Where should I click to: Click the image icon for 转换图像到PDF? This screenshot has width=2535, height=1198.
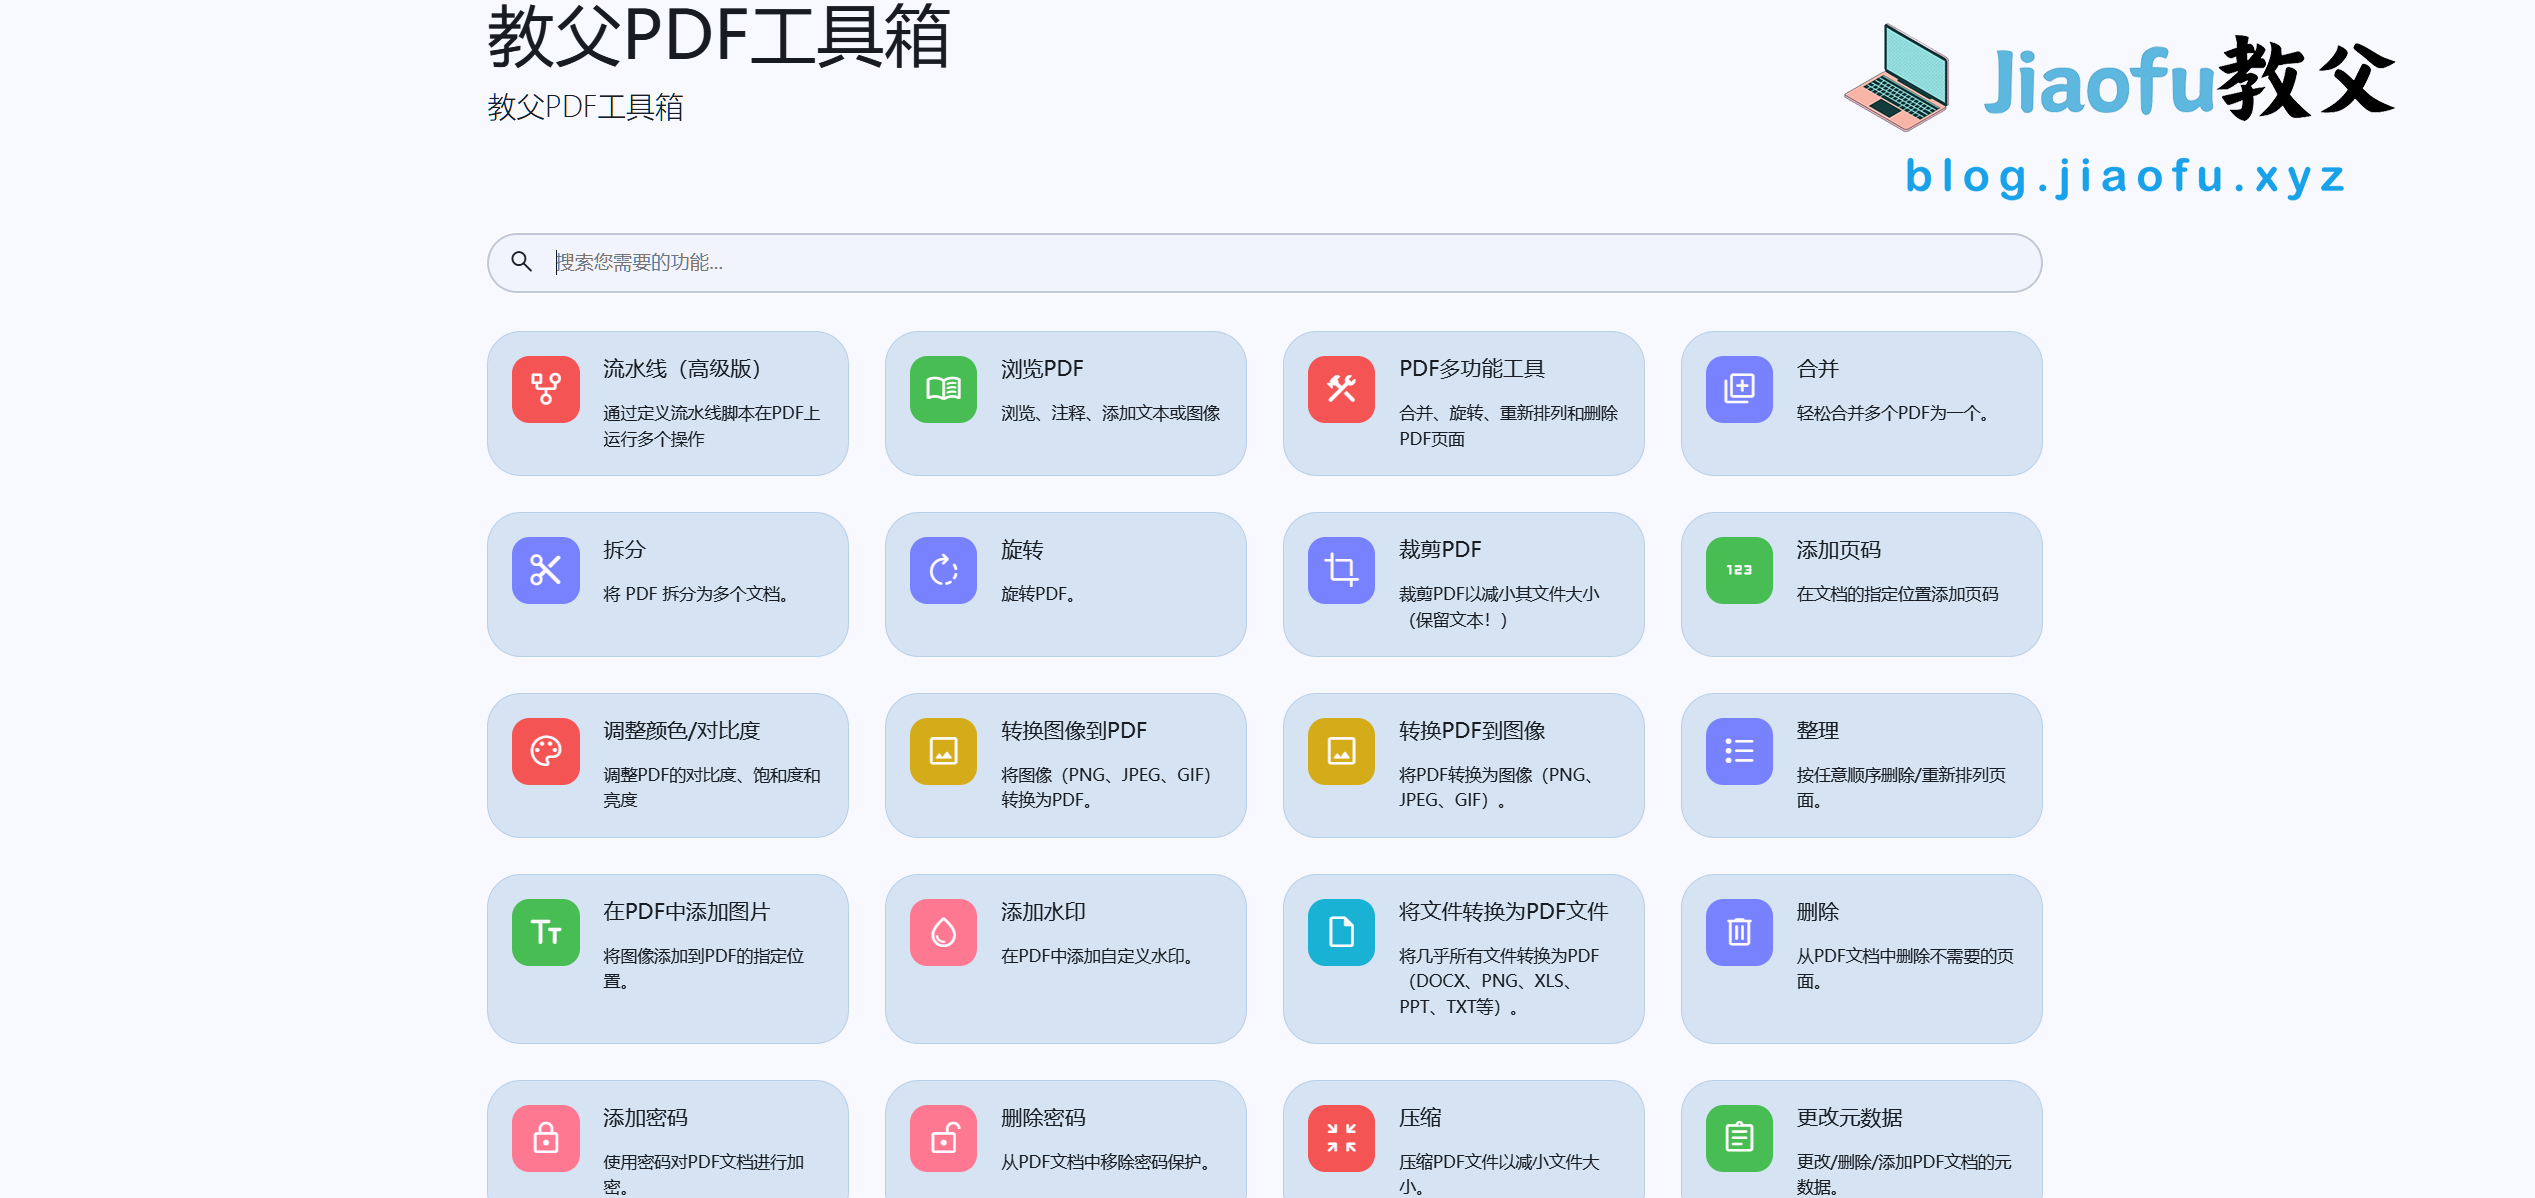[943, 751]
